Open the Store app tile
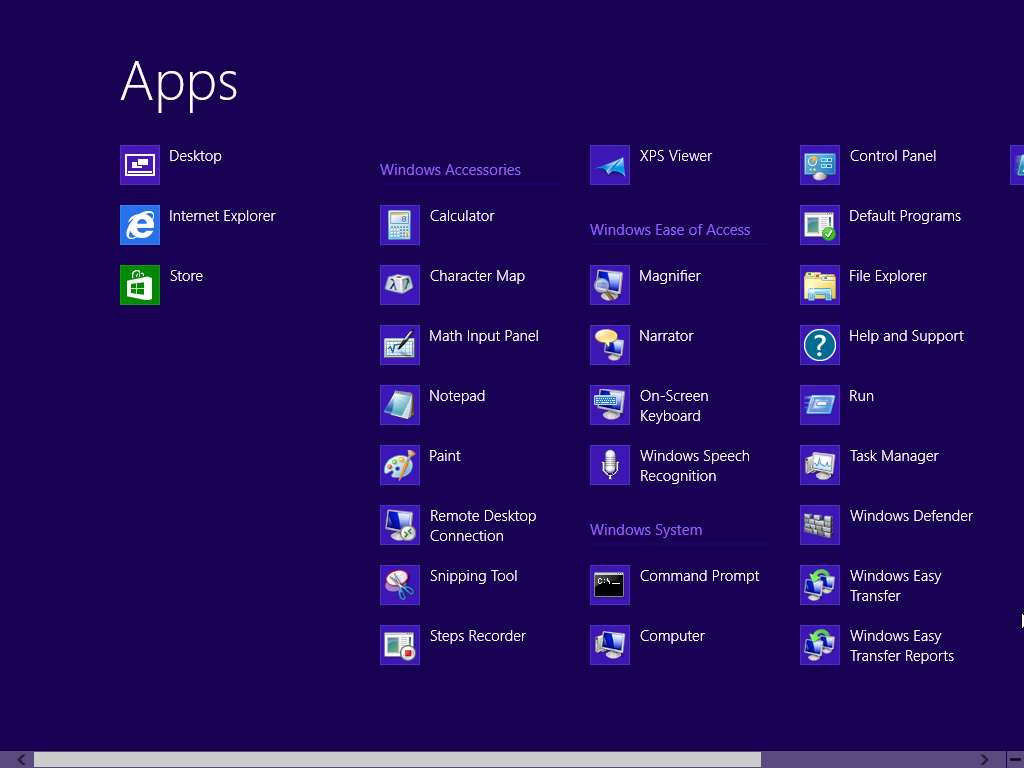The image size is (1024, 768). (140, 285)
